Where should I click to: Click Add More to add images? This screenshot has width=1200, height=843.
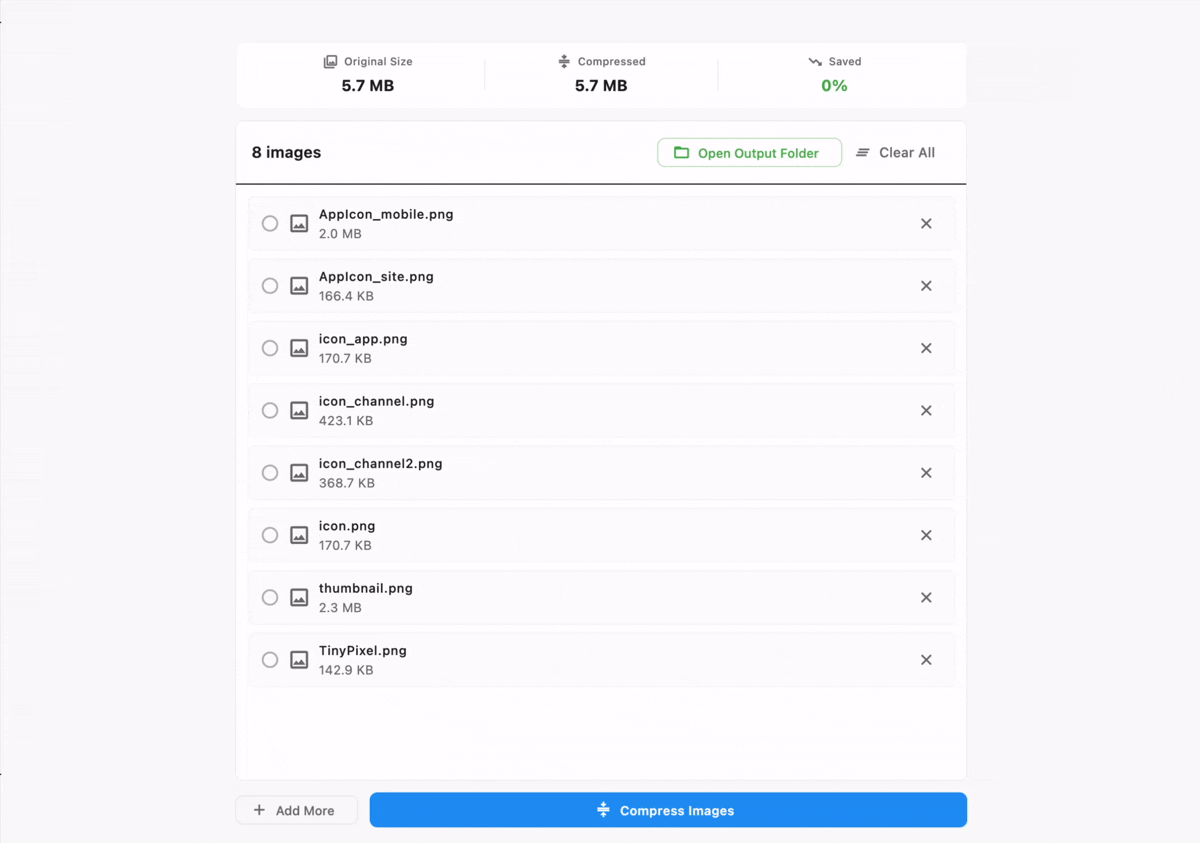click(x=296, y=810)
